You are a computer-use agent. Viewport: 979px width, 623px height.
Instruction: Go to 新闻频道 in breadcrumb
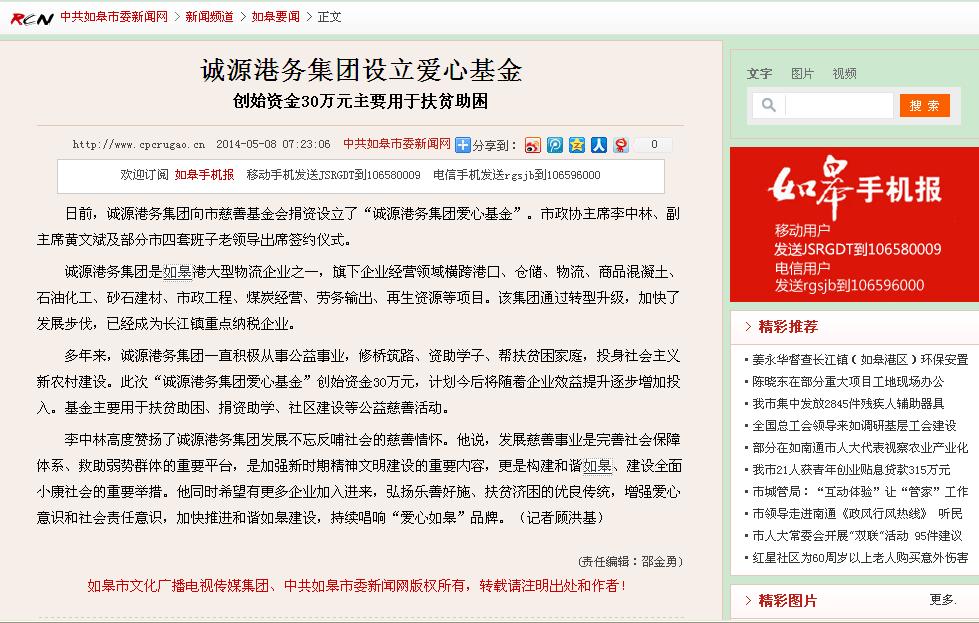point(209,17)
